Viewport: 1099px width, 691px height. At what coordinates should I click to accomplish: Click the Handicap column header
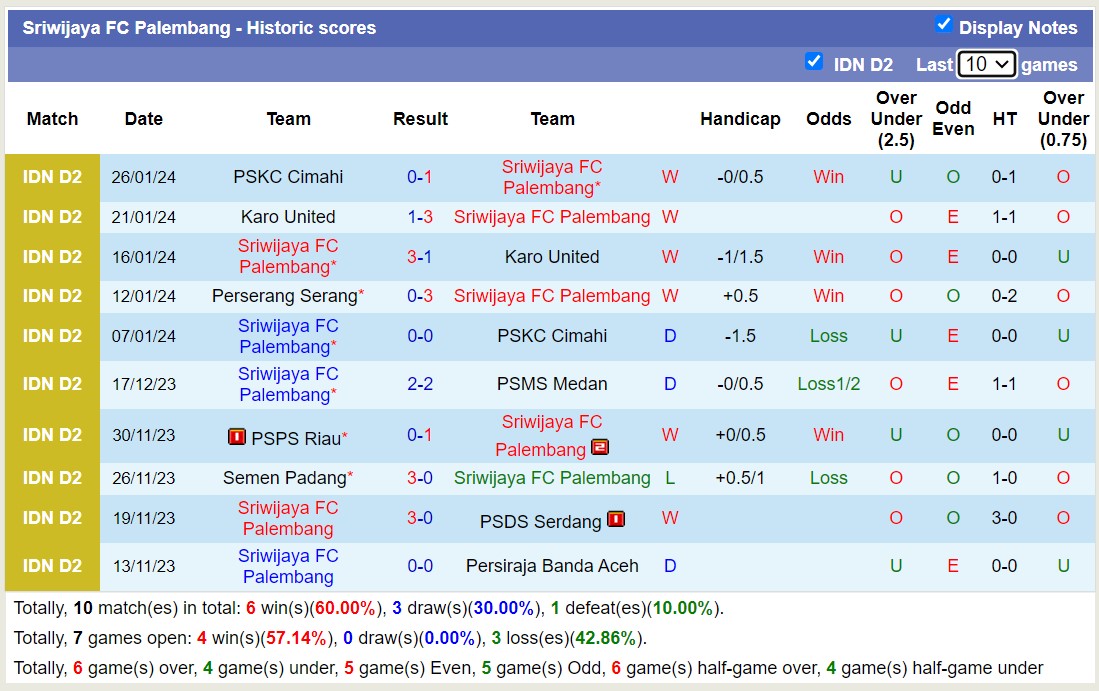pos(740,118)
